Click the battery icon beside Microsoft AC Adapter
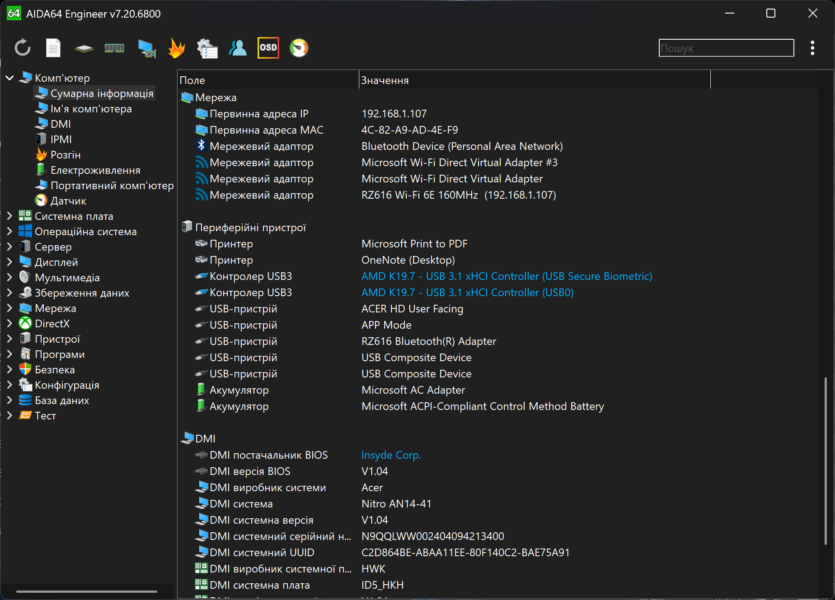835x600 pixels. tap(201, 390)
